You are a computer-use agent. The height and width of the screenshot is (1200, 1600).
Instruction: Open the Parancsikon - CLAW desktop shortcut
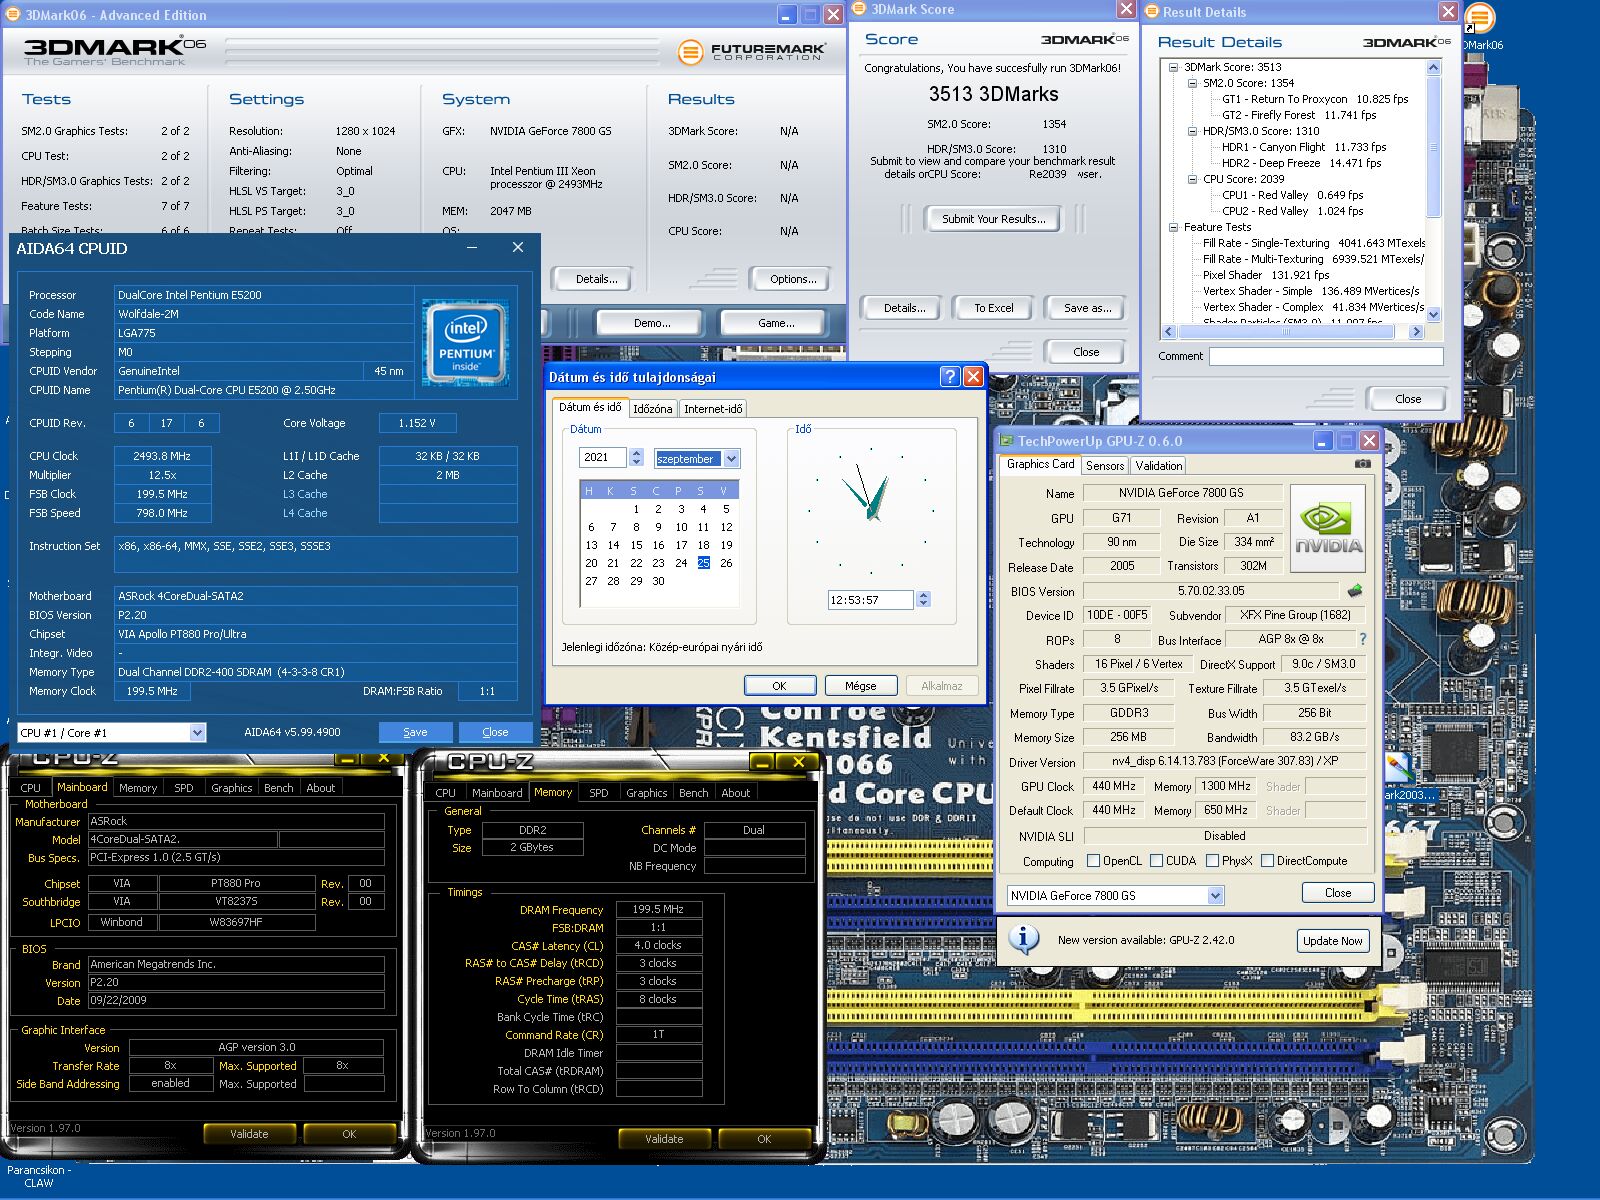click(x=38, y=1176)
